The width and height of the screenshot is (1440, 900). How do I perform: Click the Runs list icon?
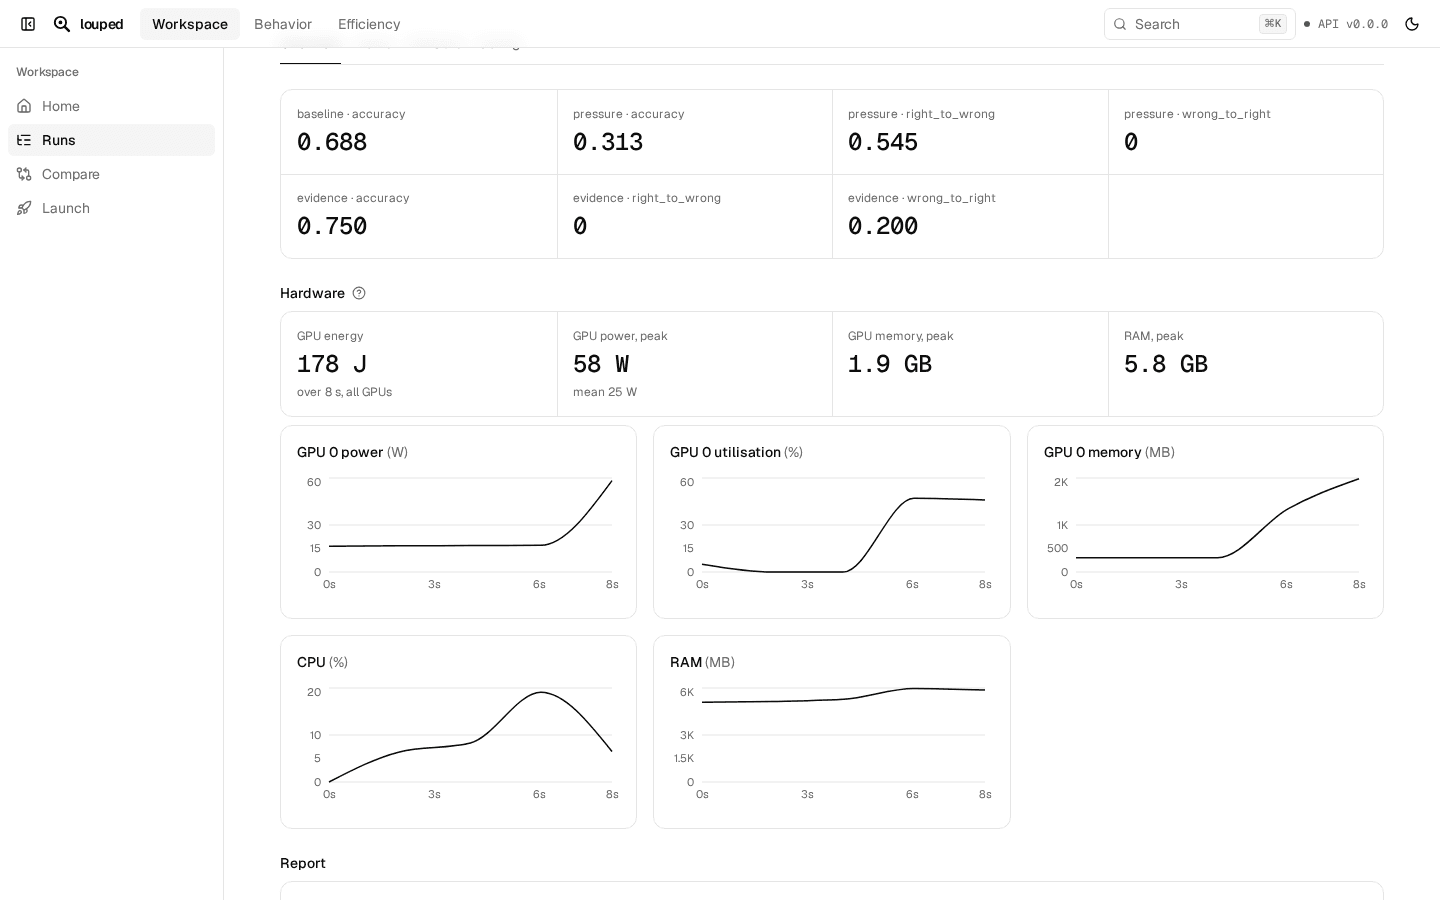point(24,140)
